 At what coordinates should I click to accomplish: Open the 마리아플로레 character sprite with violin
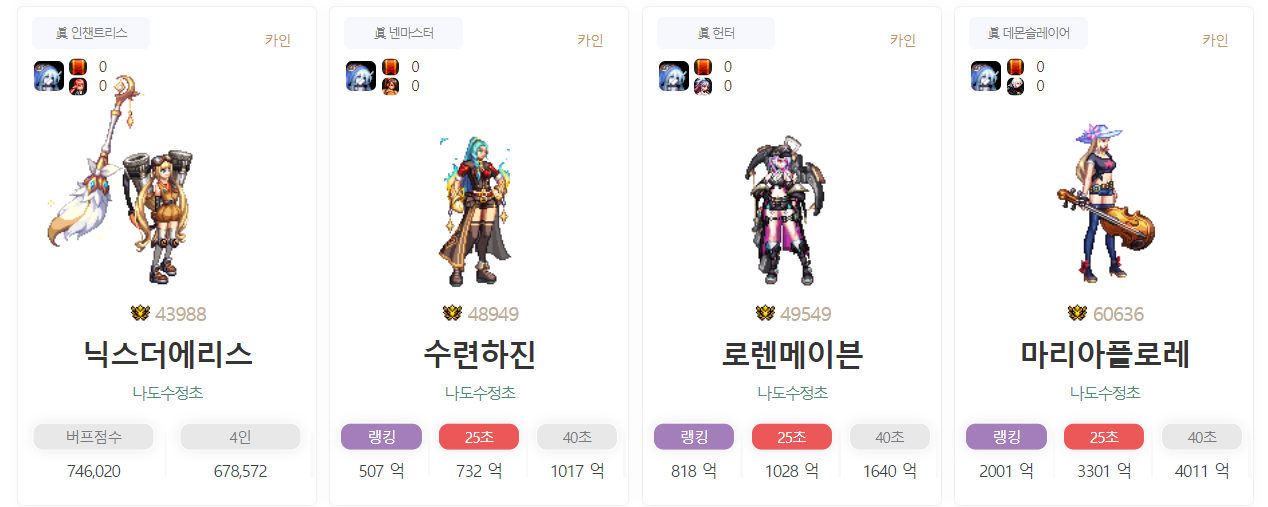[1104, 202]
